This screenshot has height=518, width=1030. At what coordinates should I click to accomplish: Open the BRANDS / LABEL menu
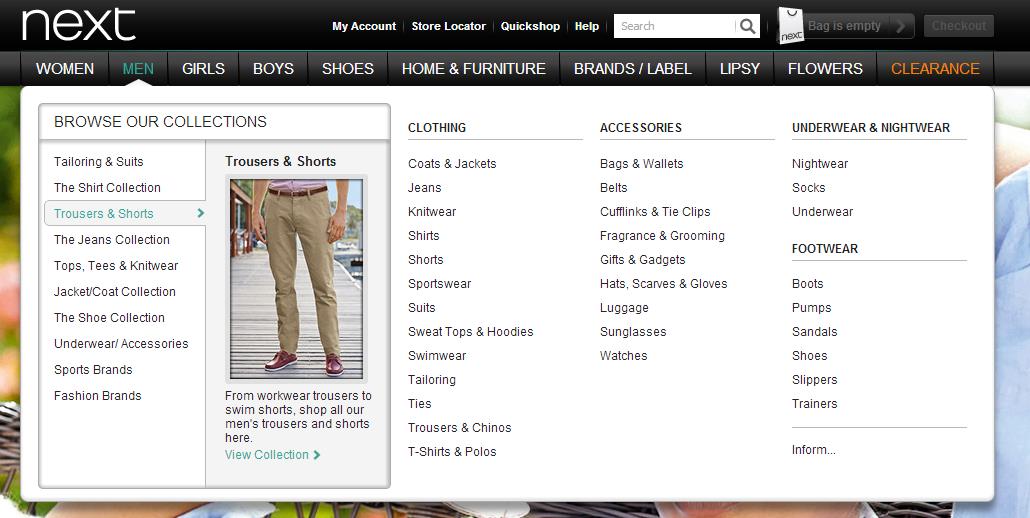tap(633, 68)
